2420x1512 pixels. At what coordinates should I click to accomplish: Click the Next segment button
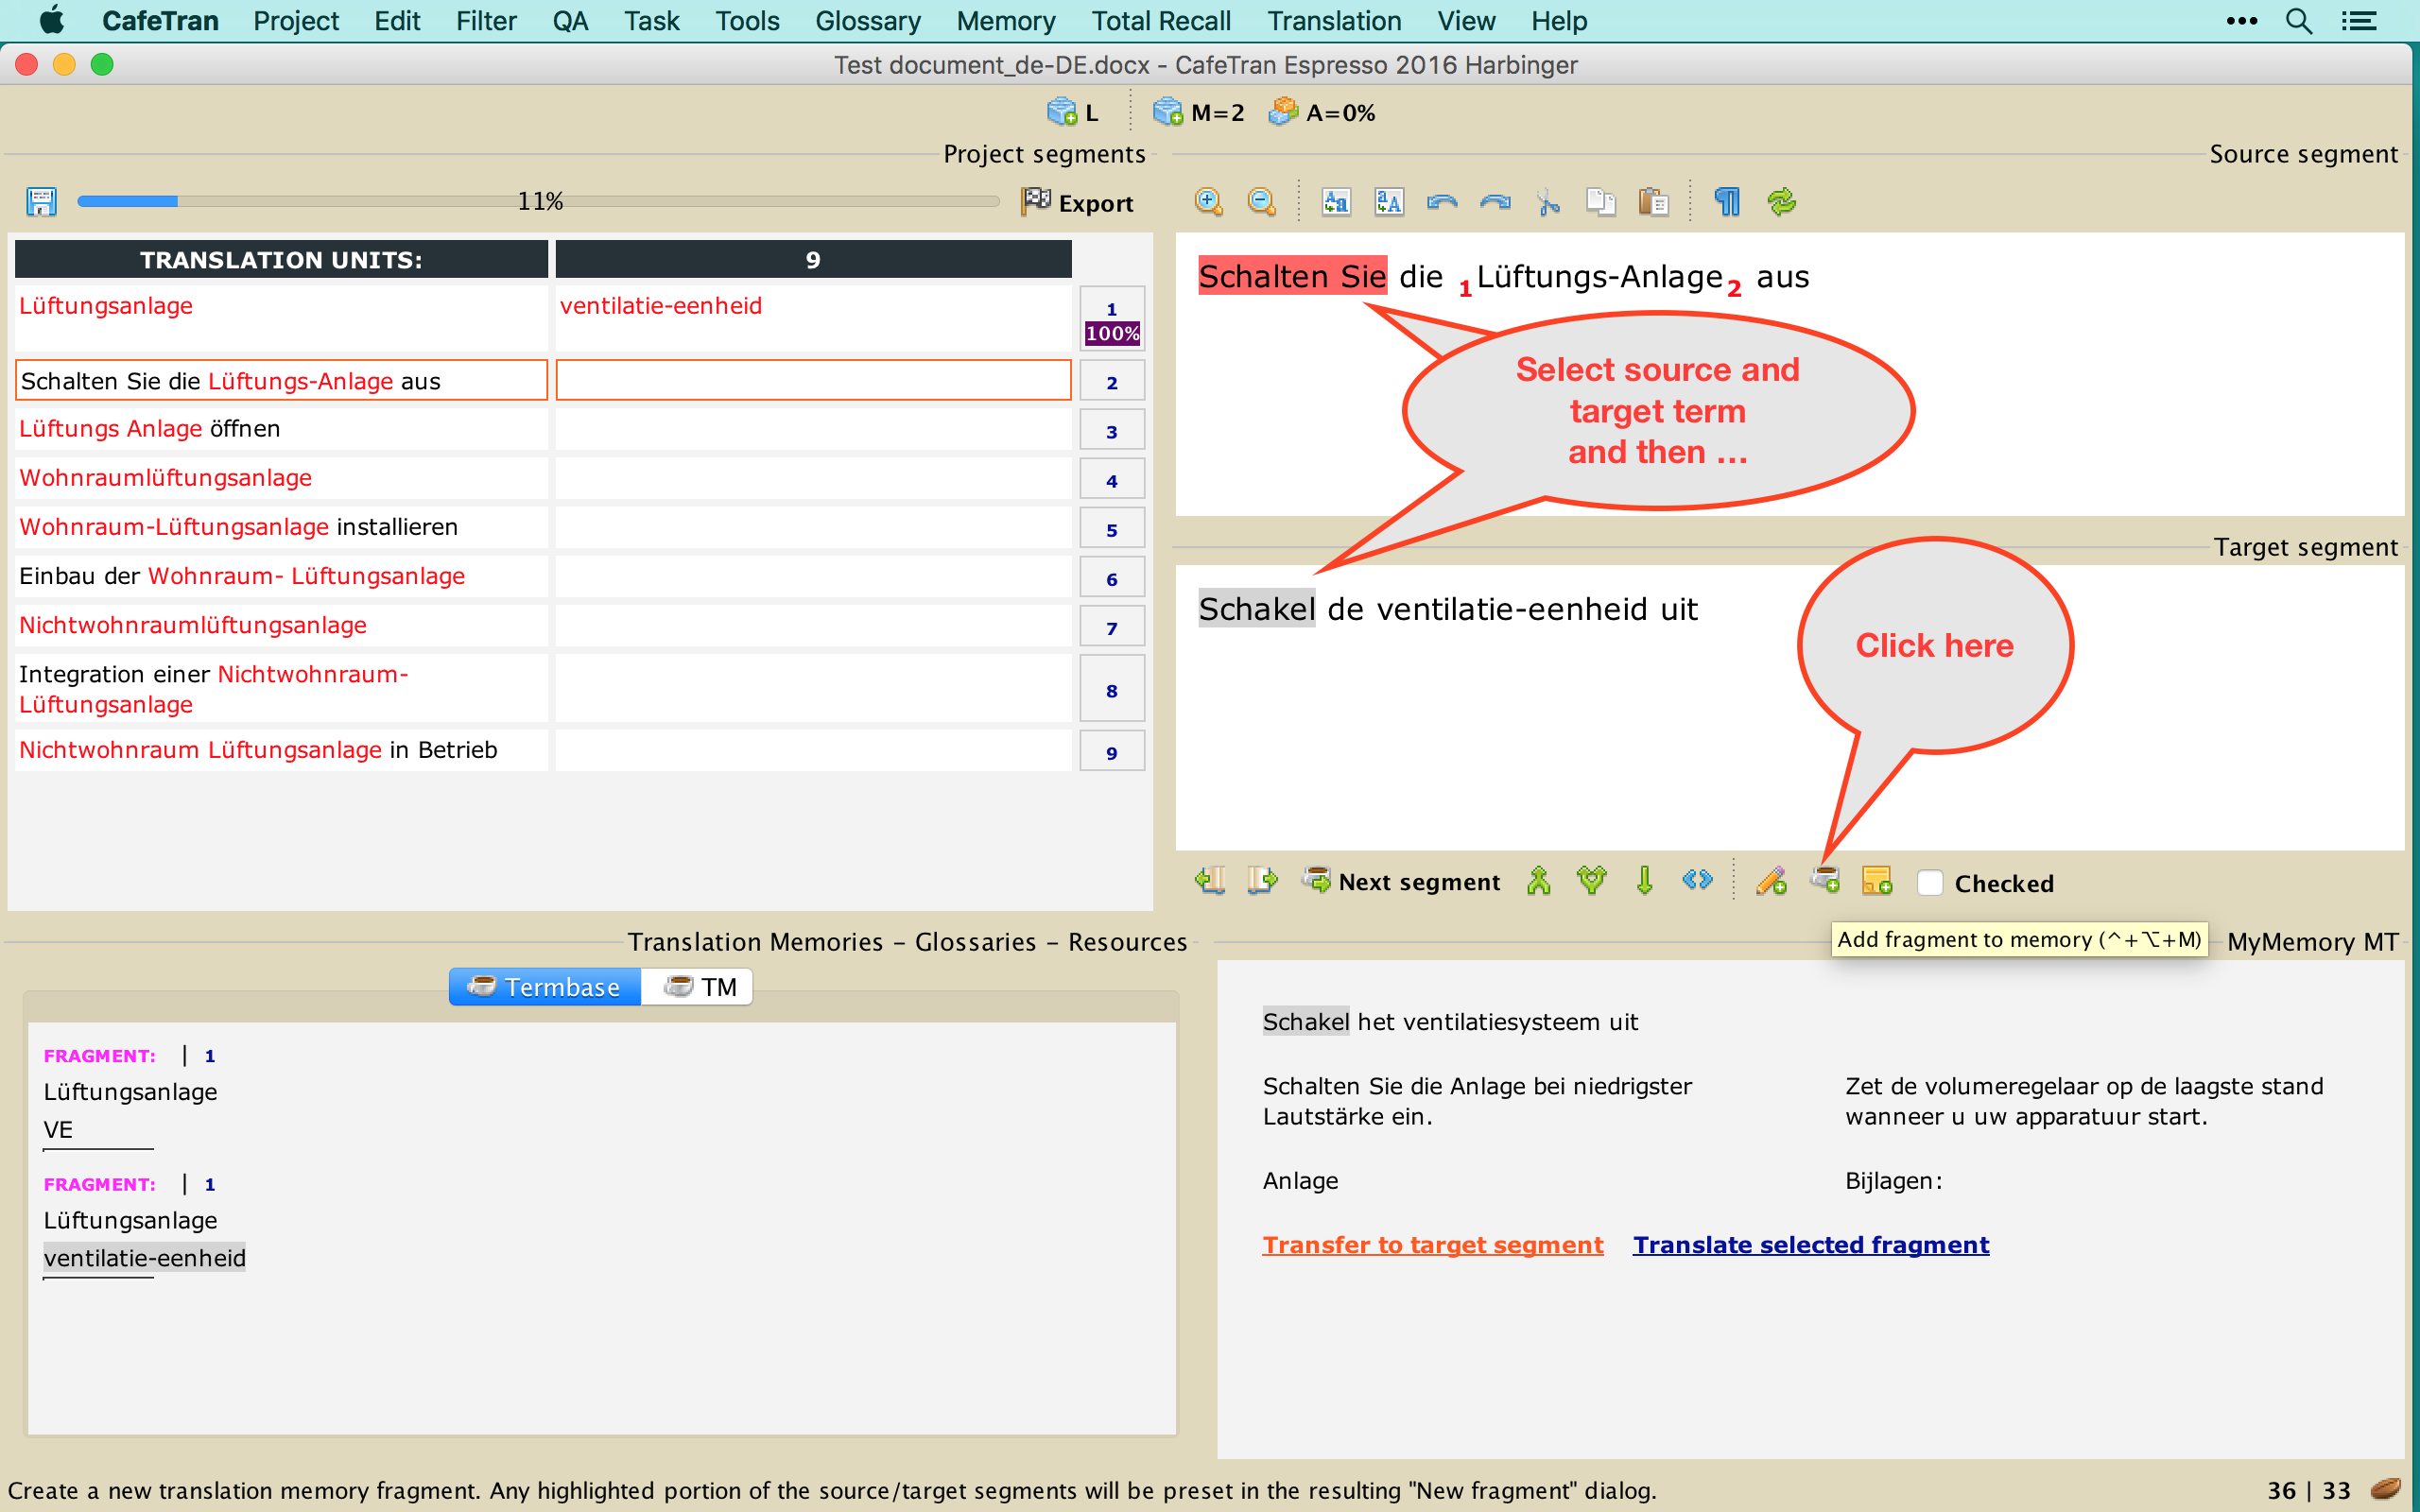(1401, 881)
